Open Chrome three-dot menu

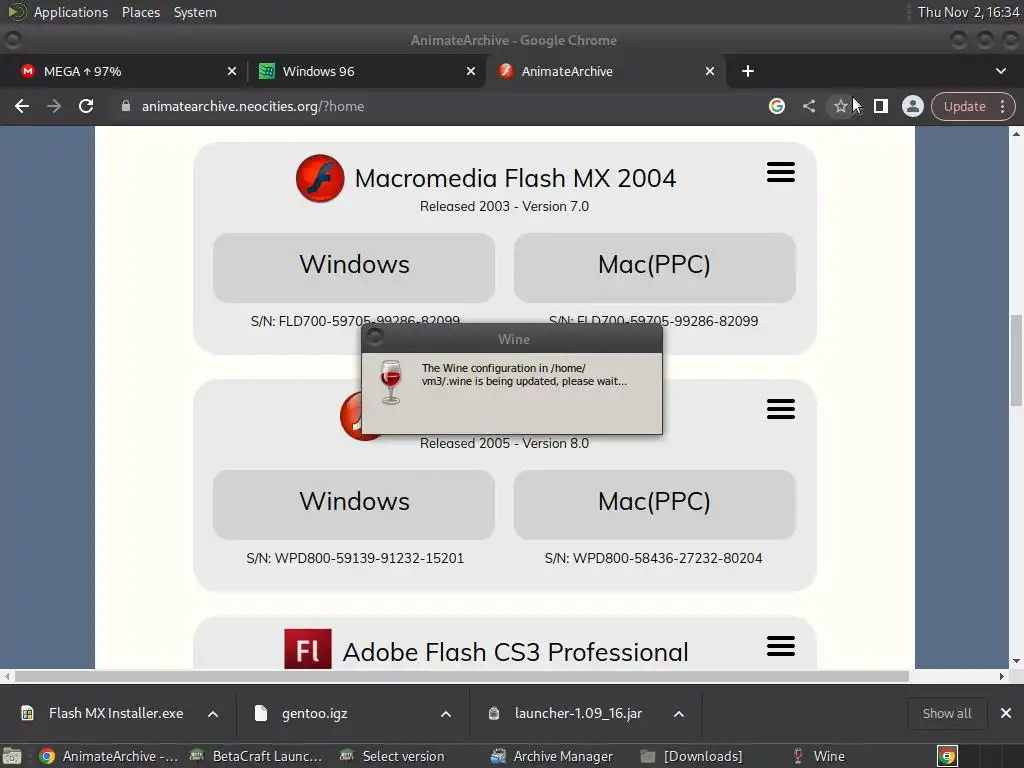point(1002,106)
